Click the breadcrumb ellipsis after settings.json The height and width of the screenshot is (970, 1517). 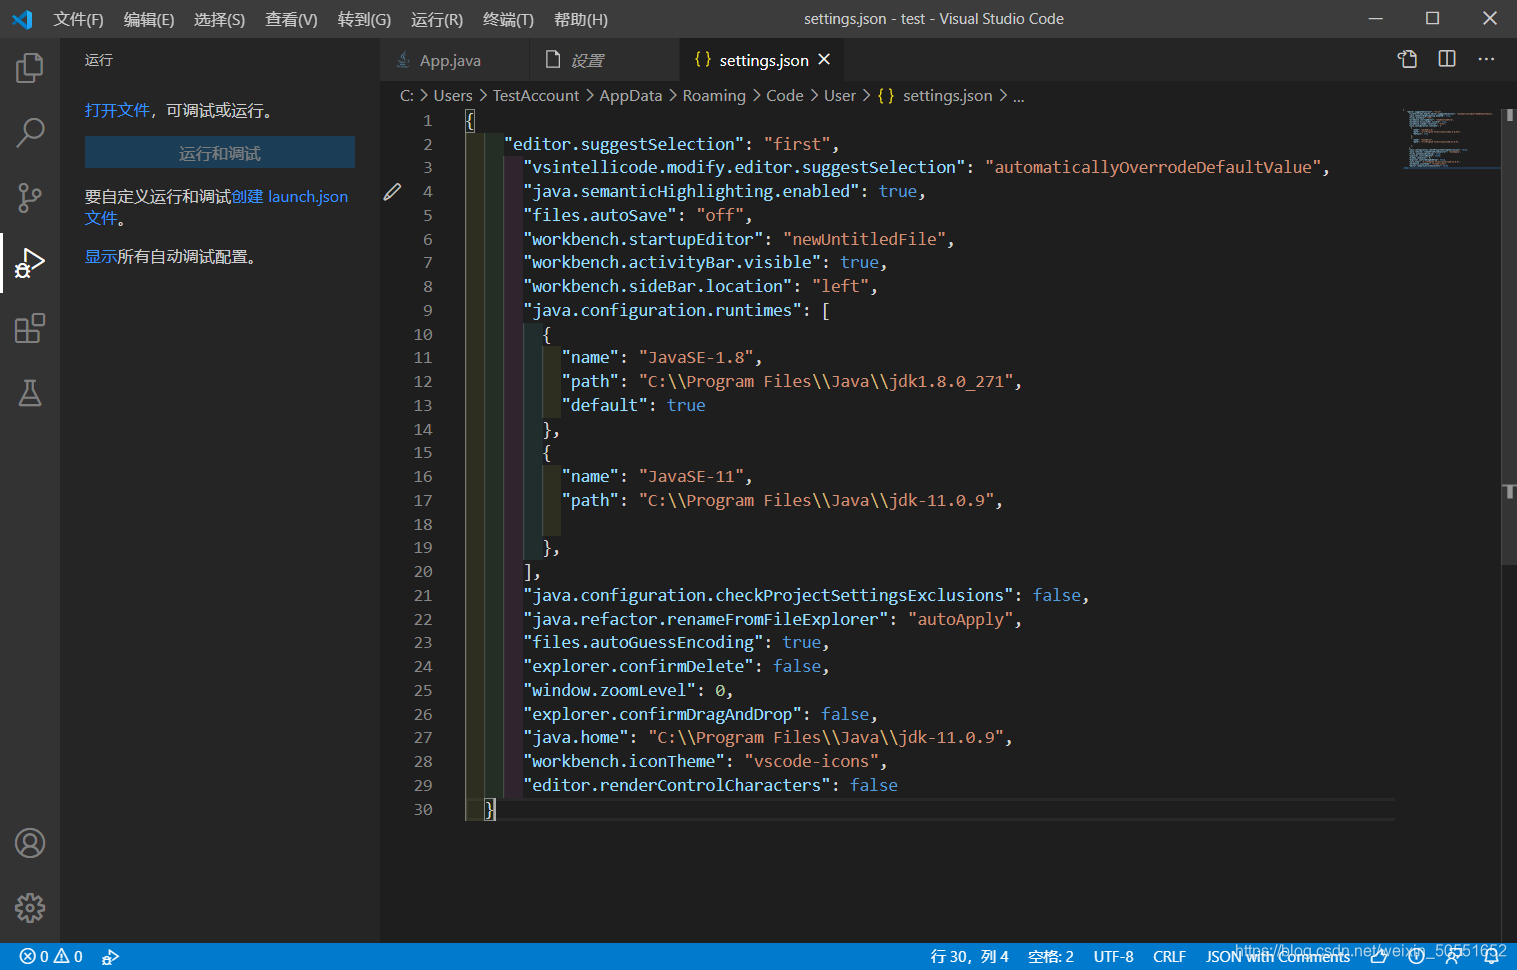[1018, 96]
